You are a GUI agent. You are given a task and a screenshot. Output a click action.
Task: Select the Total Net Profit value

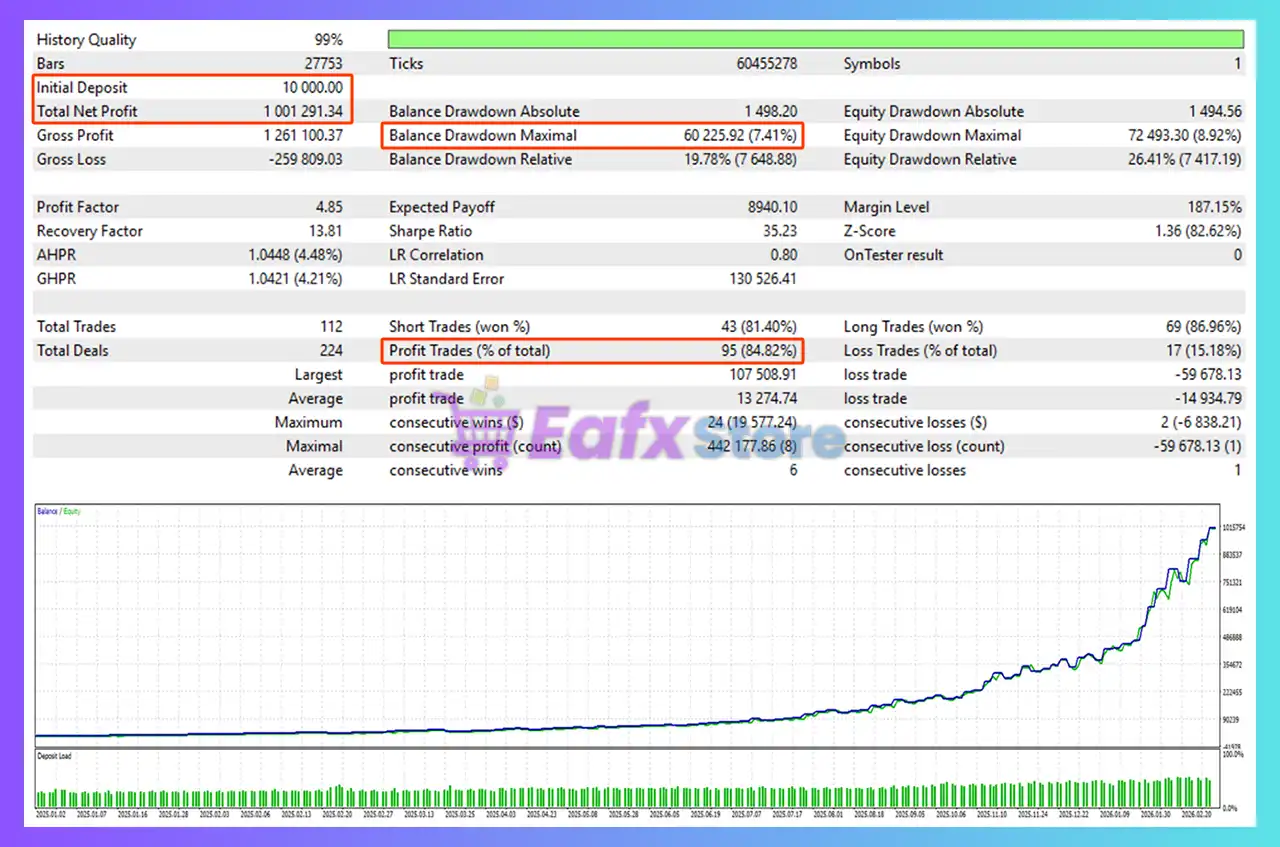(303, 111)
